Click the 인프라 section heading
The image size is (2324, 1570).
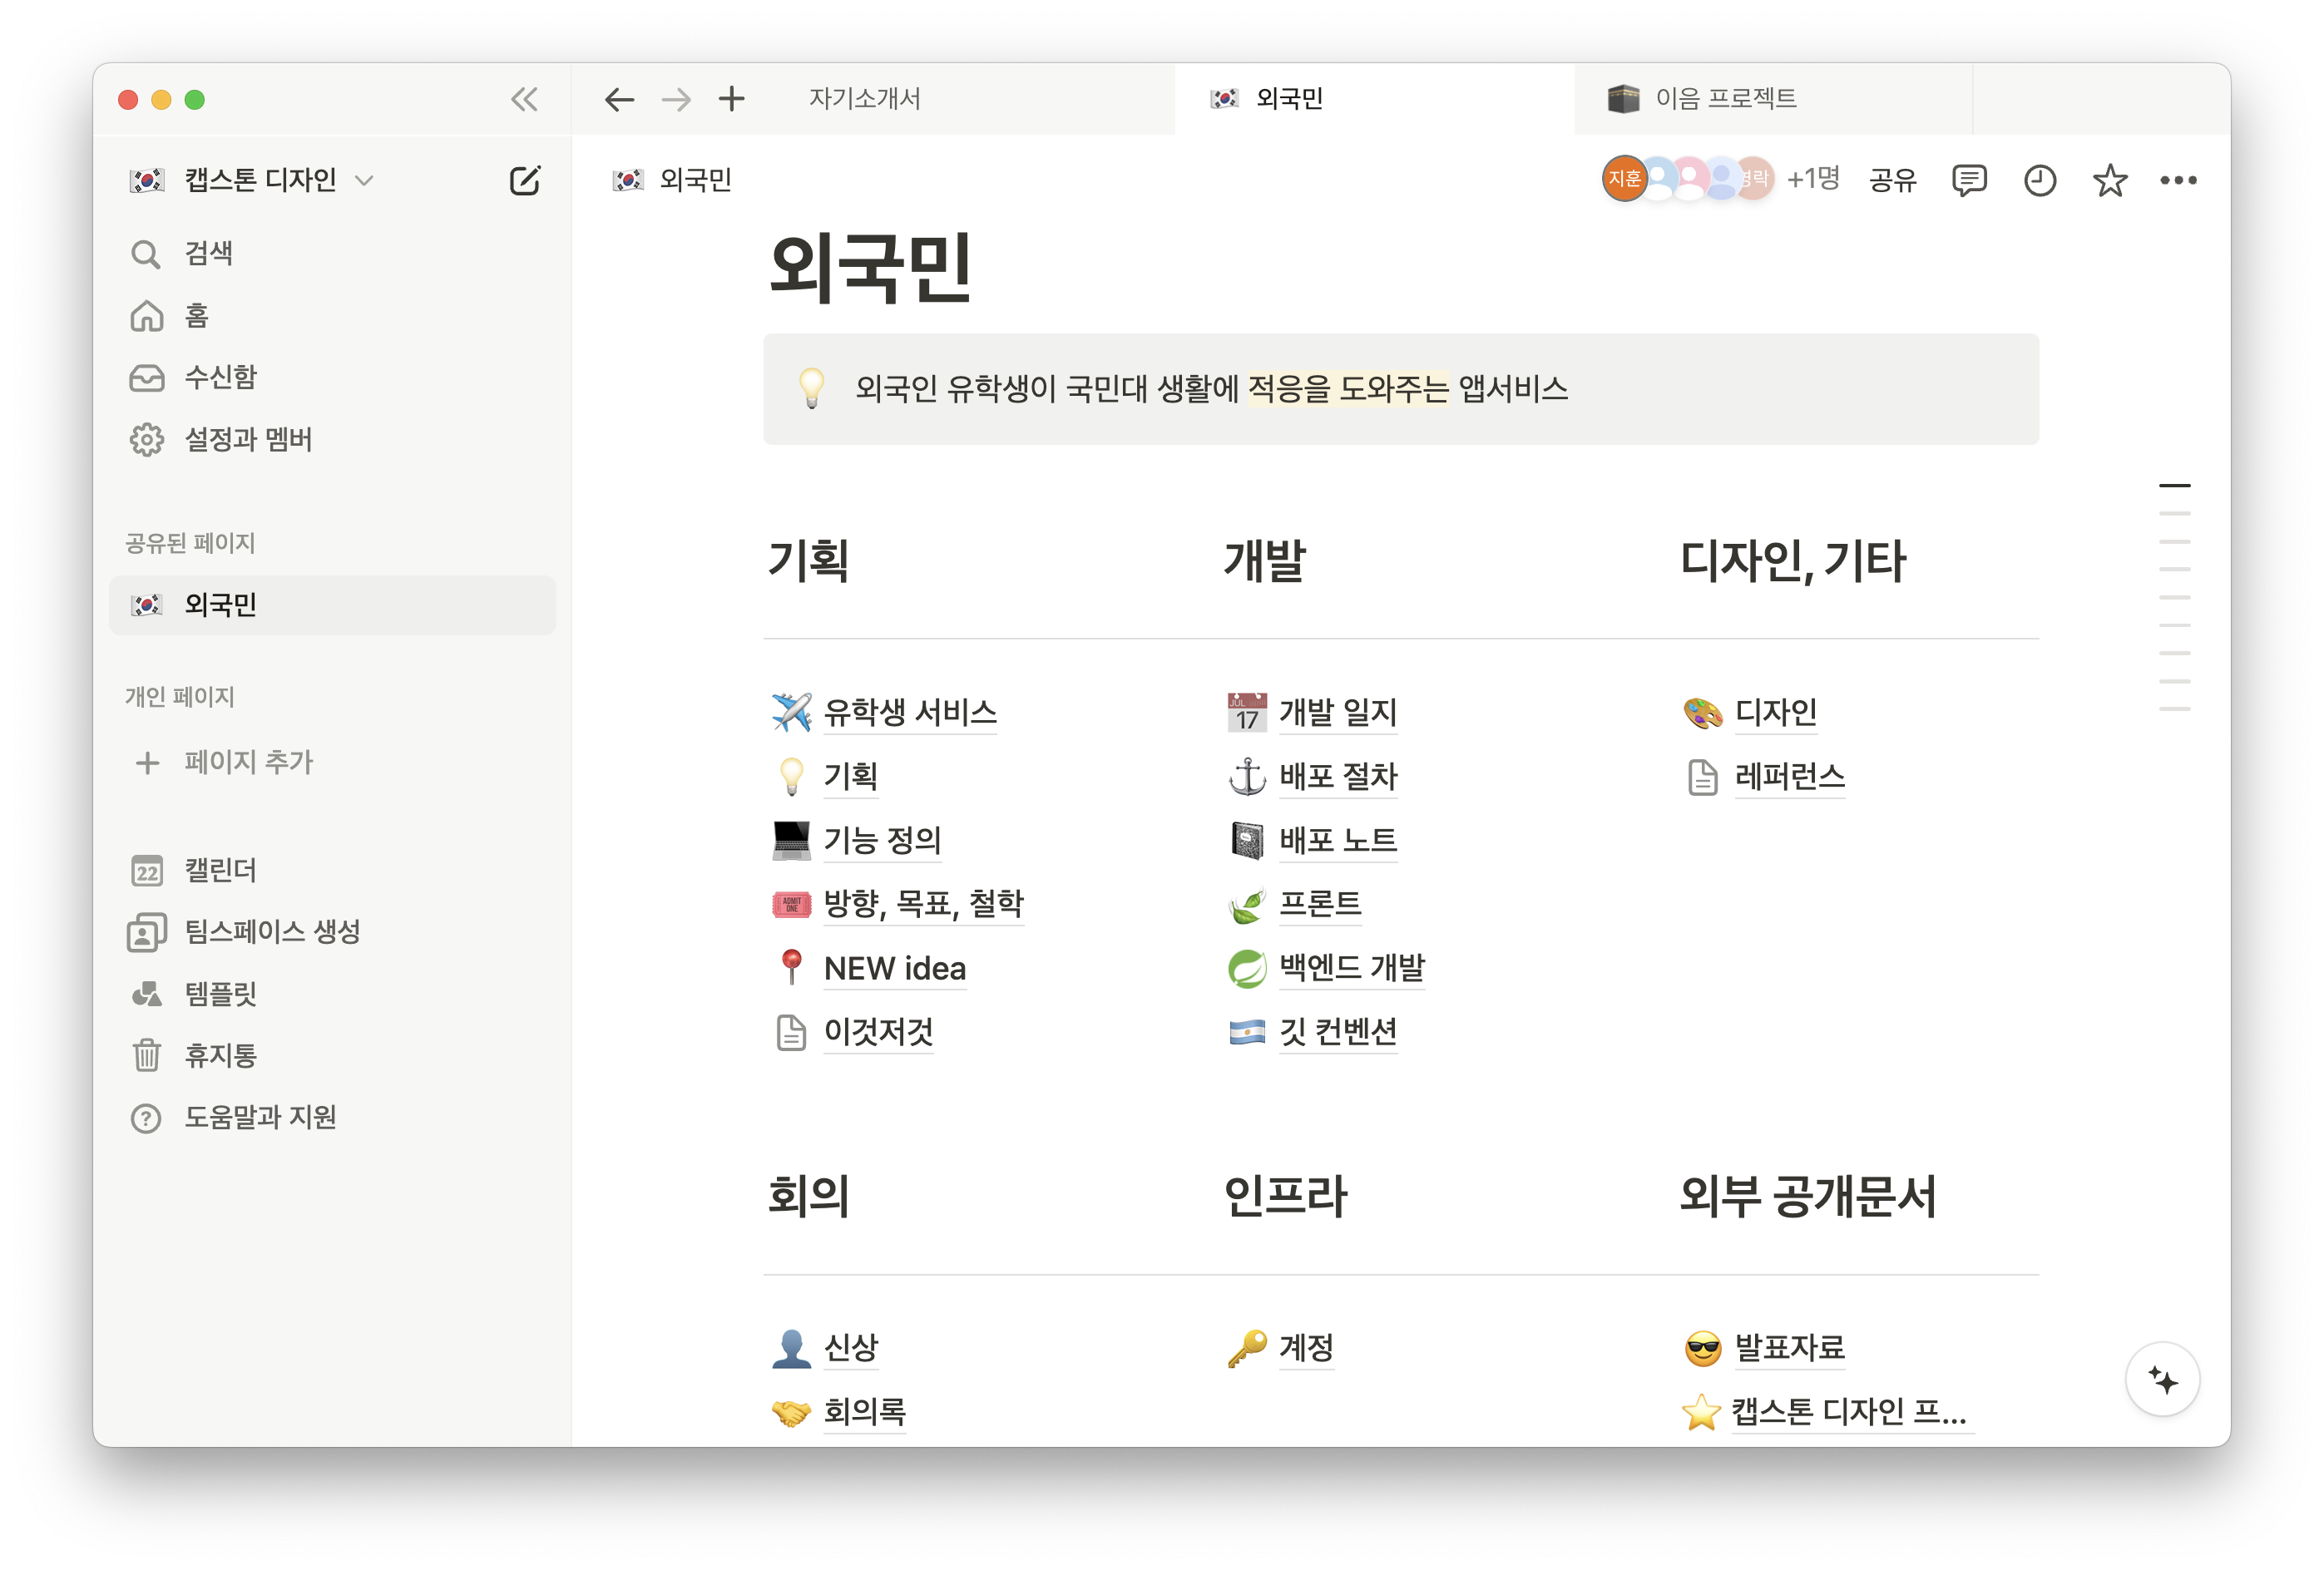(1285, 1196)
